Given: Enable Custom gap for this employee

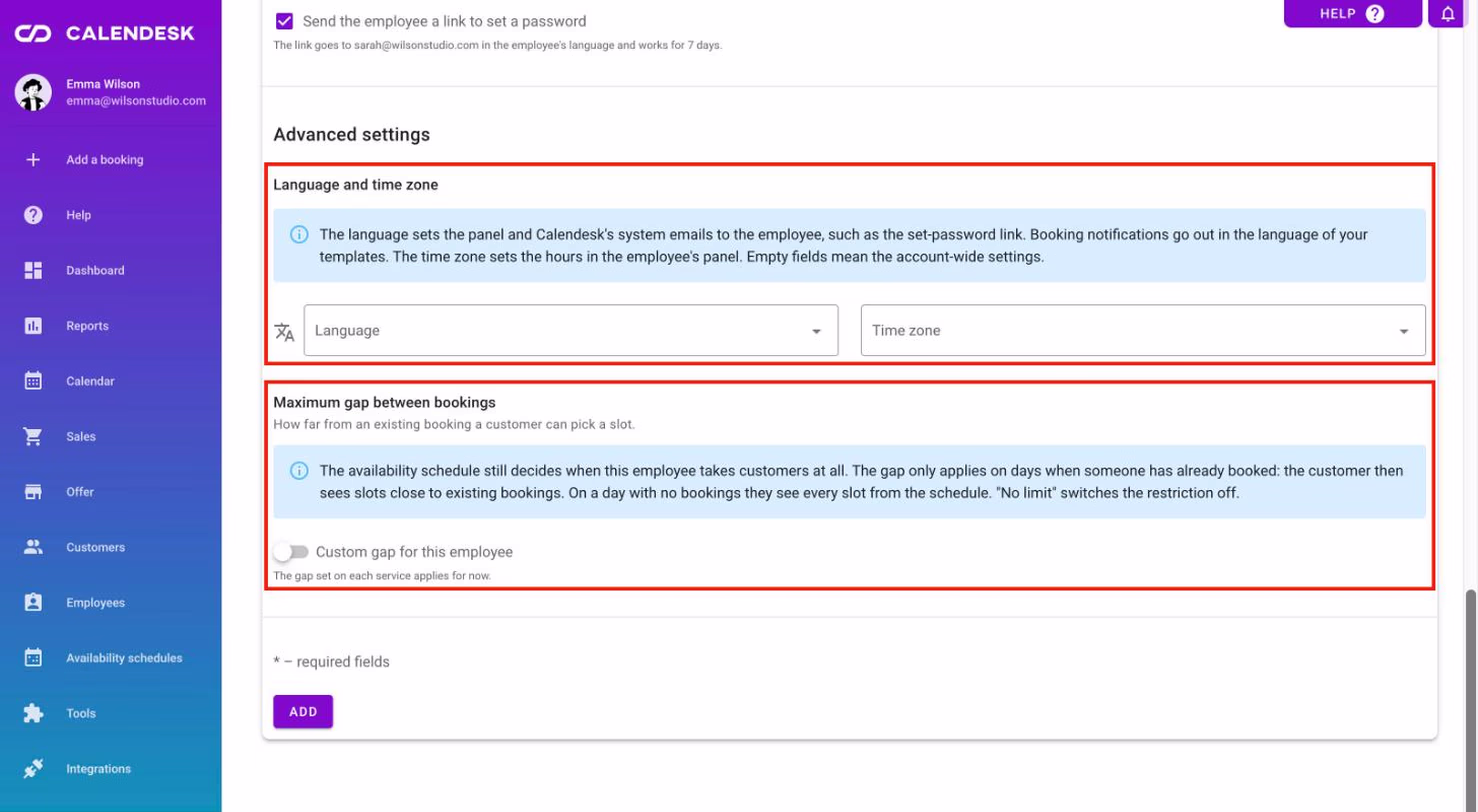Looking at the screenshot, I should point(291,552).
